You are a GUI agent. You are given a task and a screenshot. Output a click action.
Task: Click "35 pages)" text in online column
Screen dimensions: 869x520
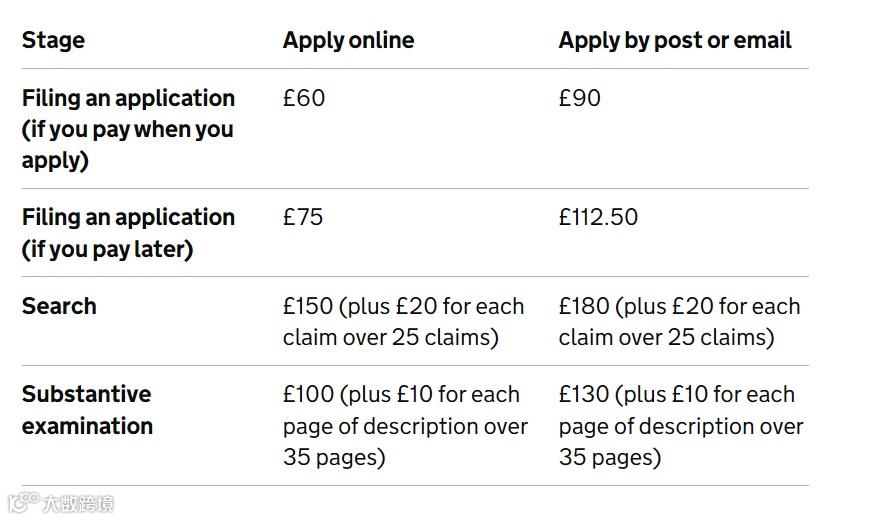click(x=334, y=457)
